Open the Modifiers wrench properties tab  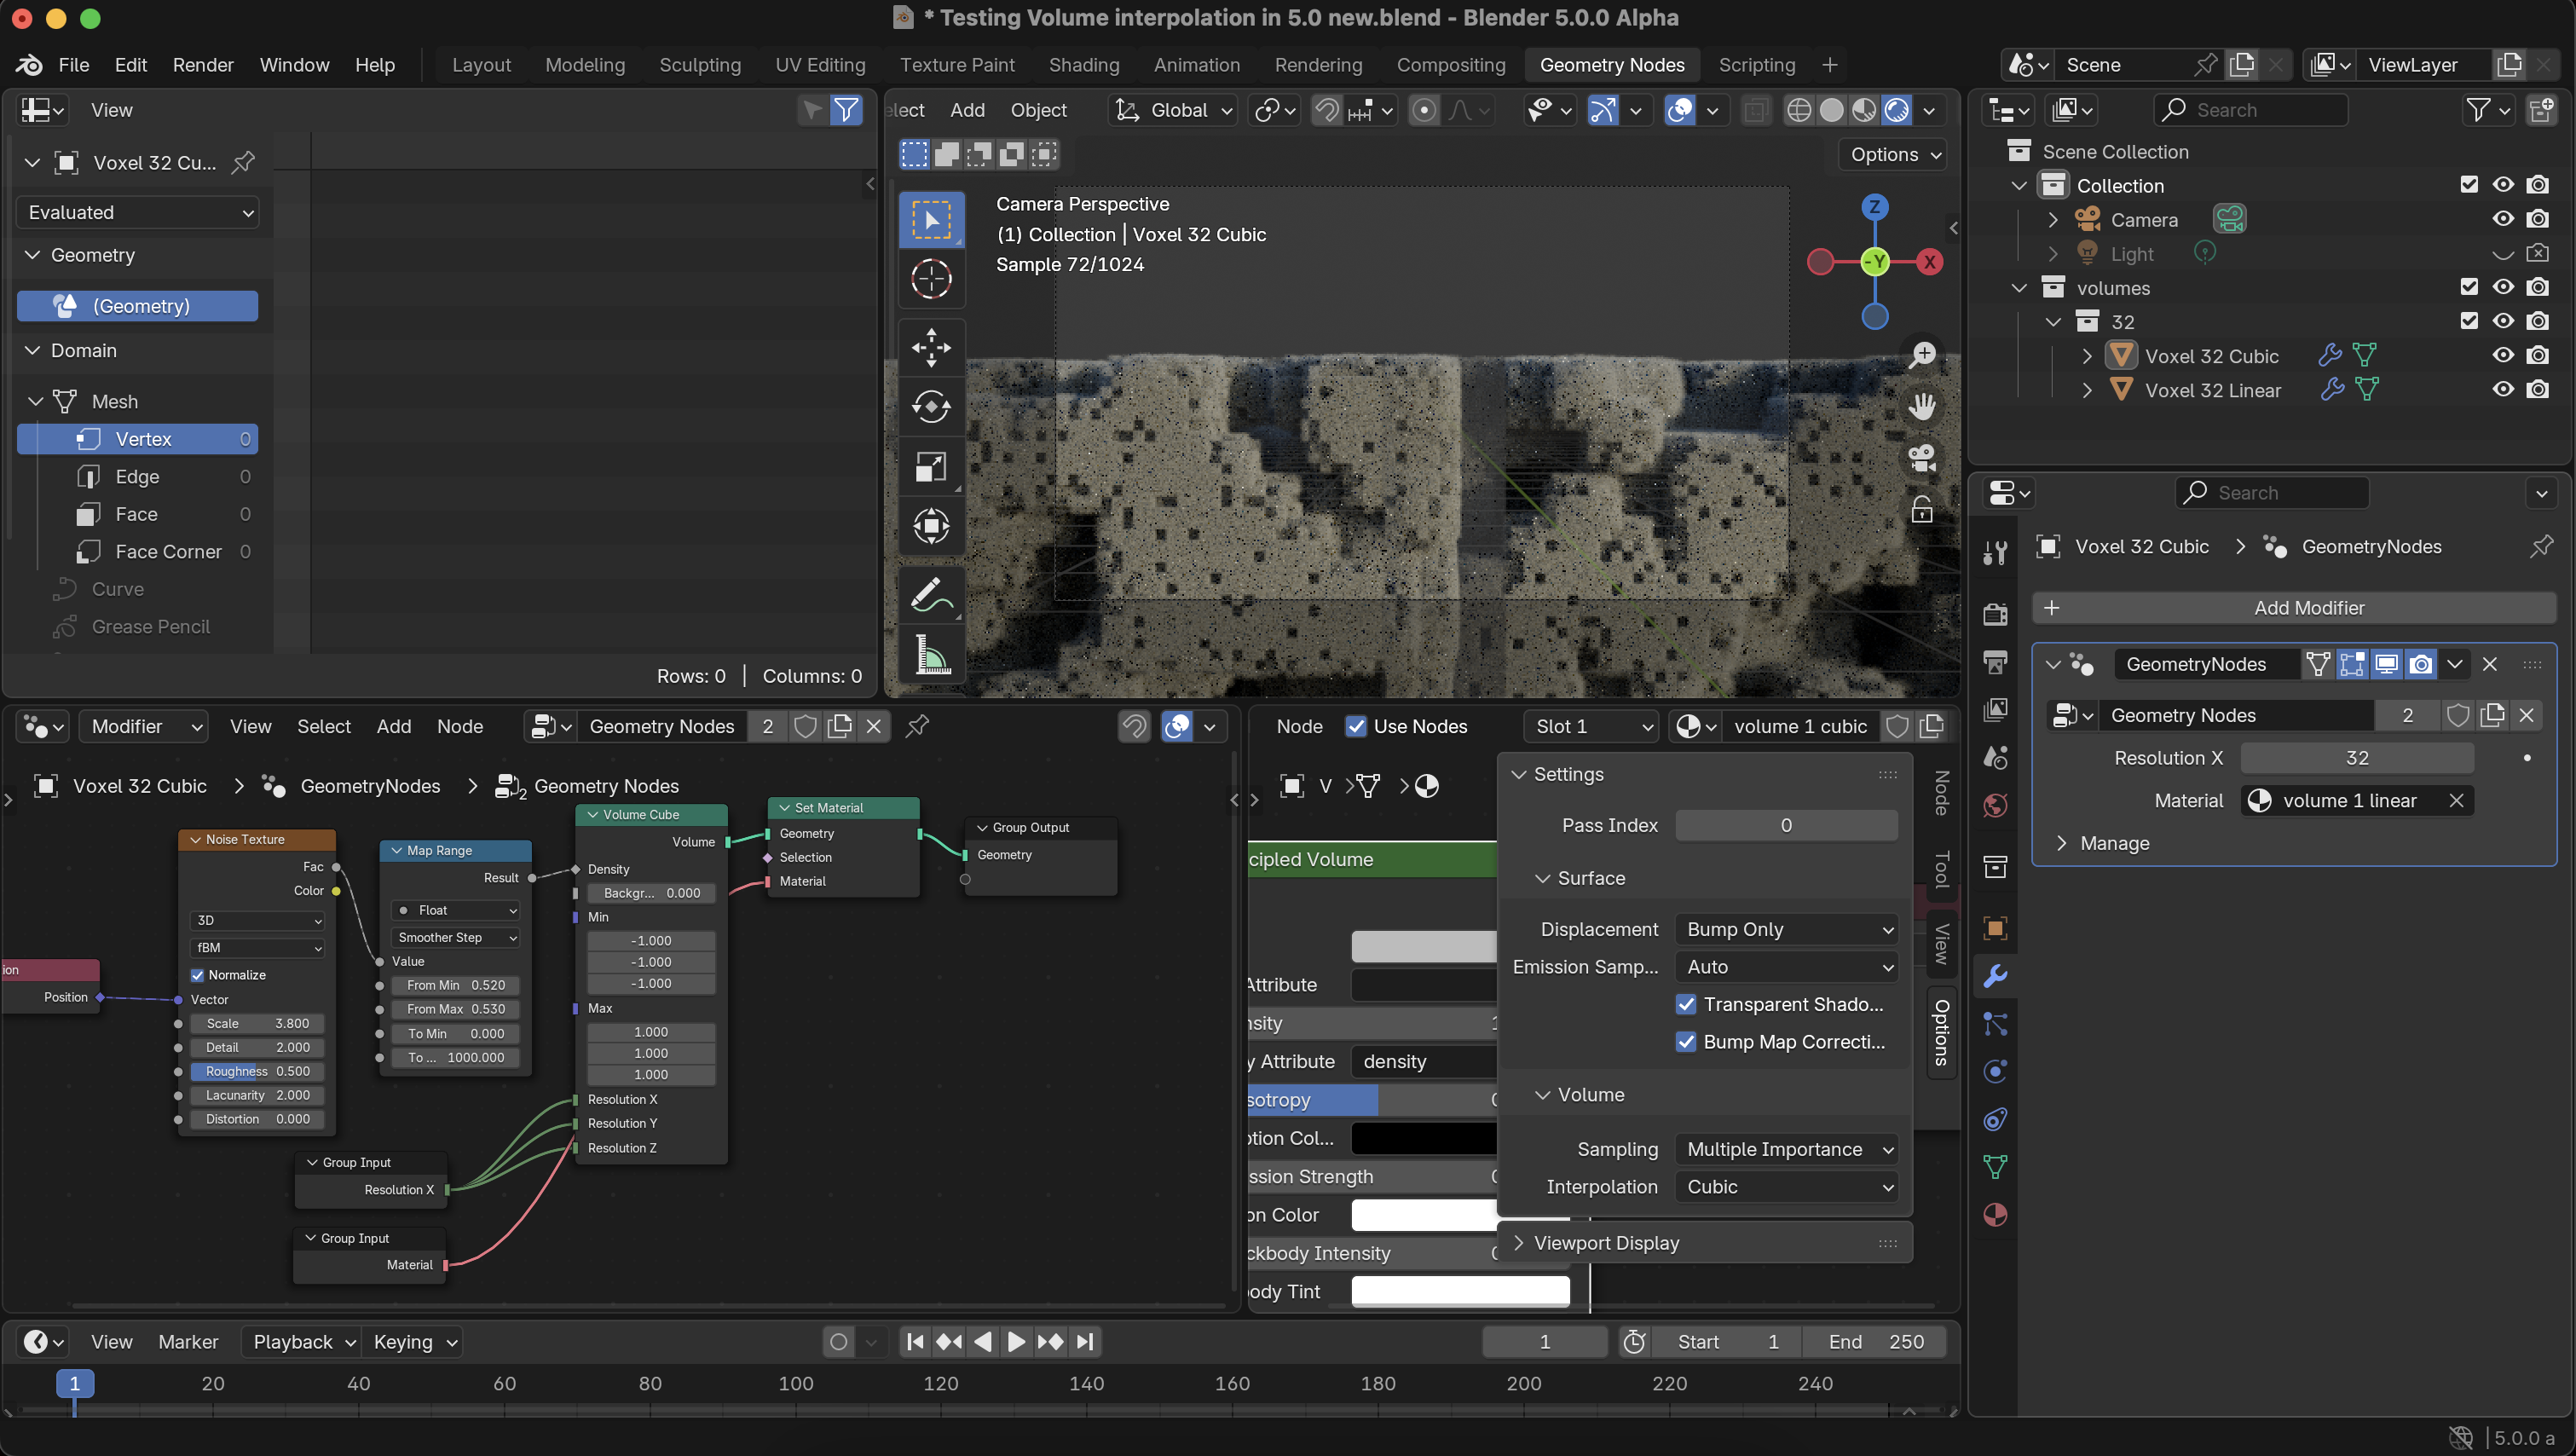[x=1995, y=975]
